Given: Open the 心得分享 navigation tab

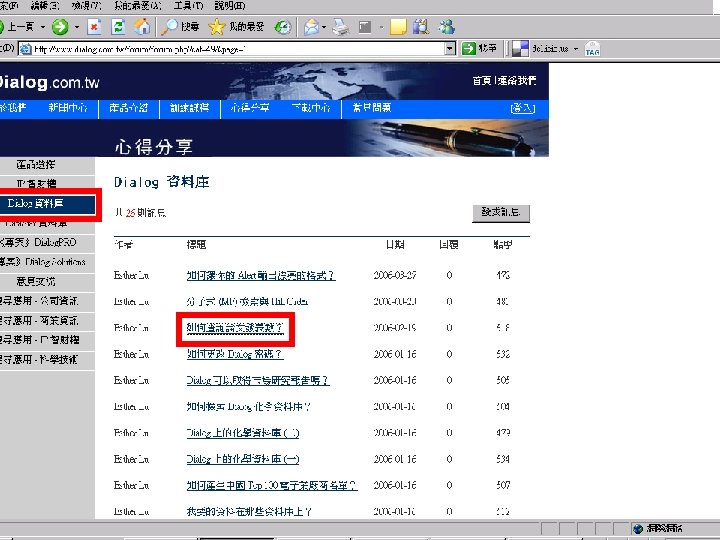Looking at the screenshot, I should [250, 108].
